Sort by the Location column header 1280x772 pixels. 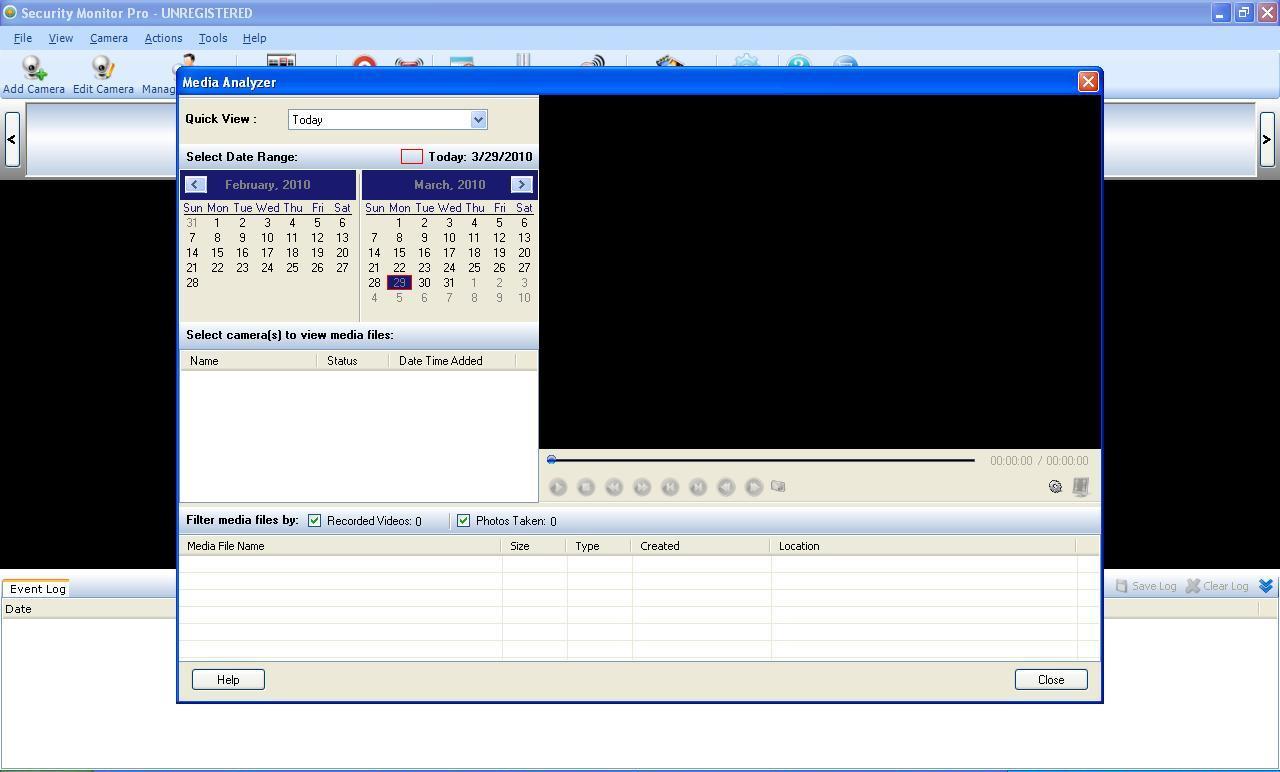point(923,546)
